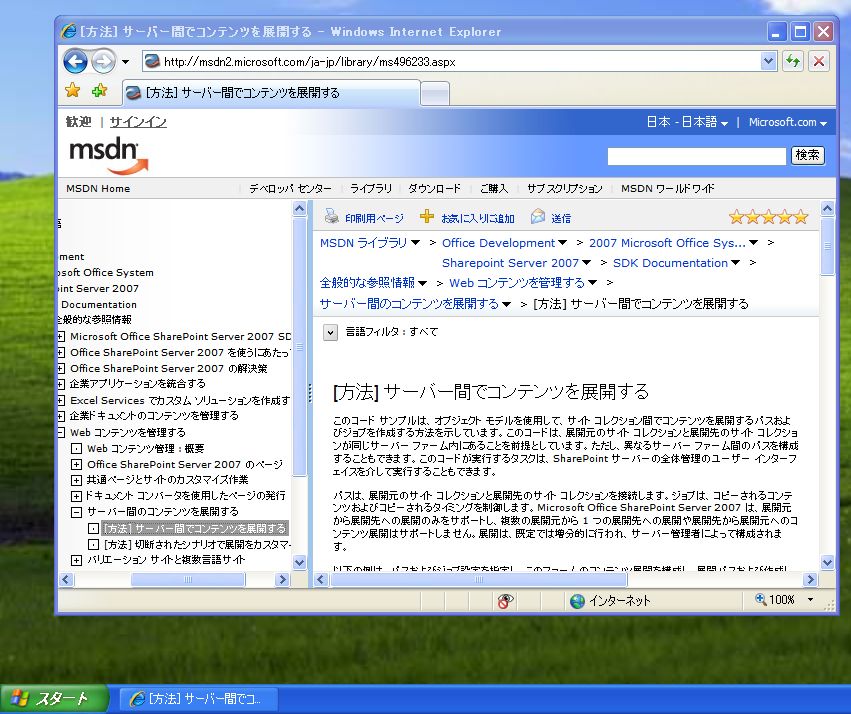Open ライブラリ navigation item
The width and height of the screenshot is (851, 714).
point(371,189)
